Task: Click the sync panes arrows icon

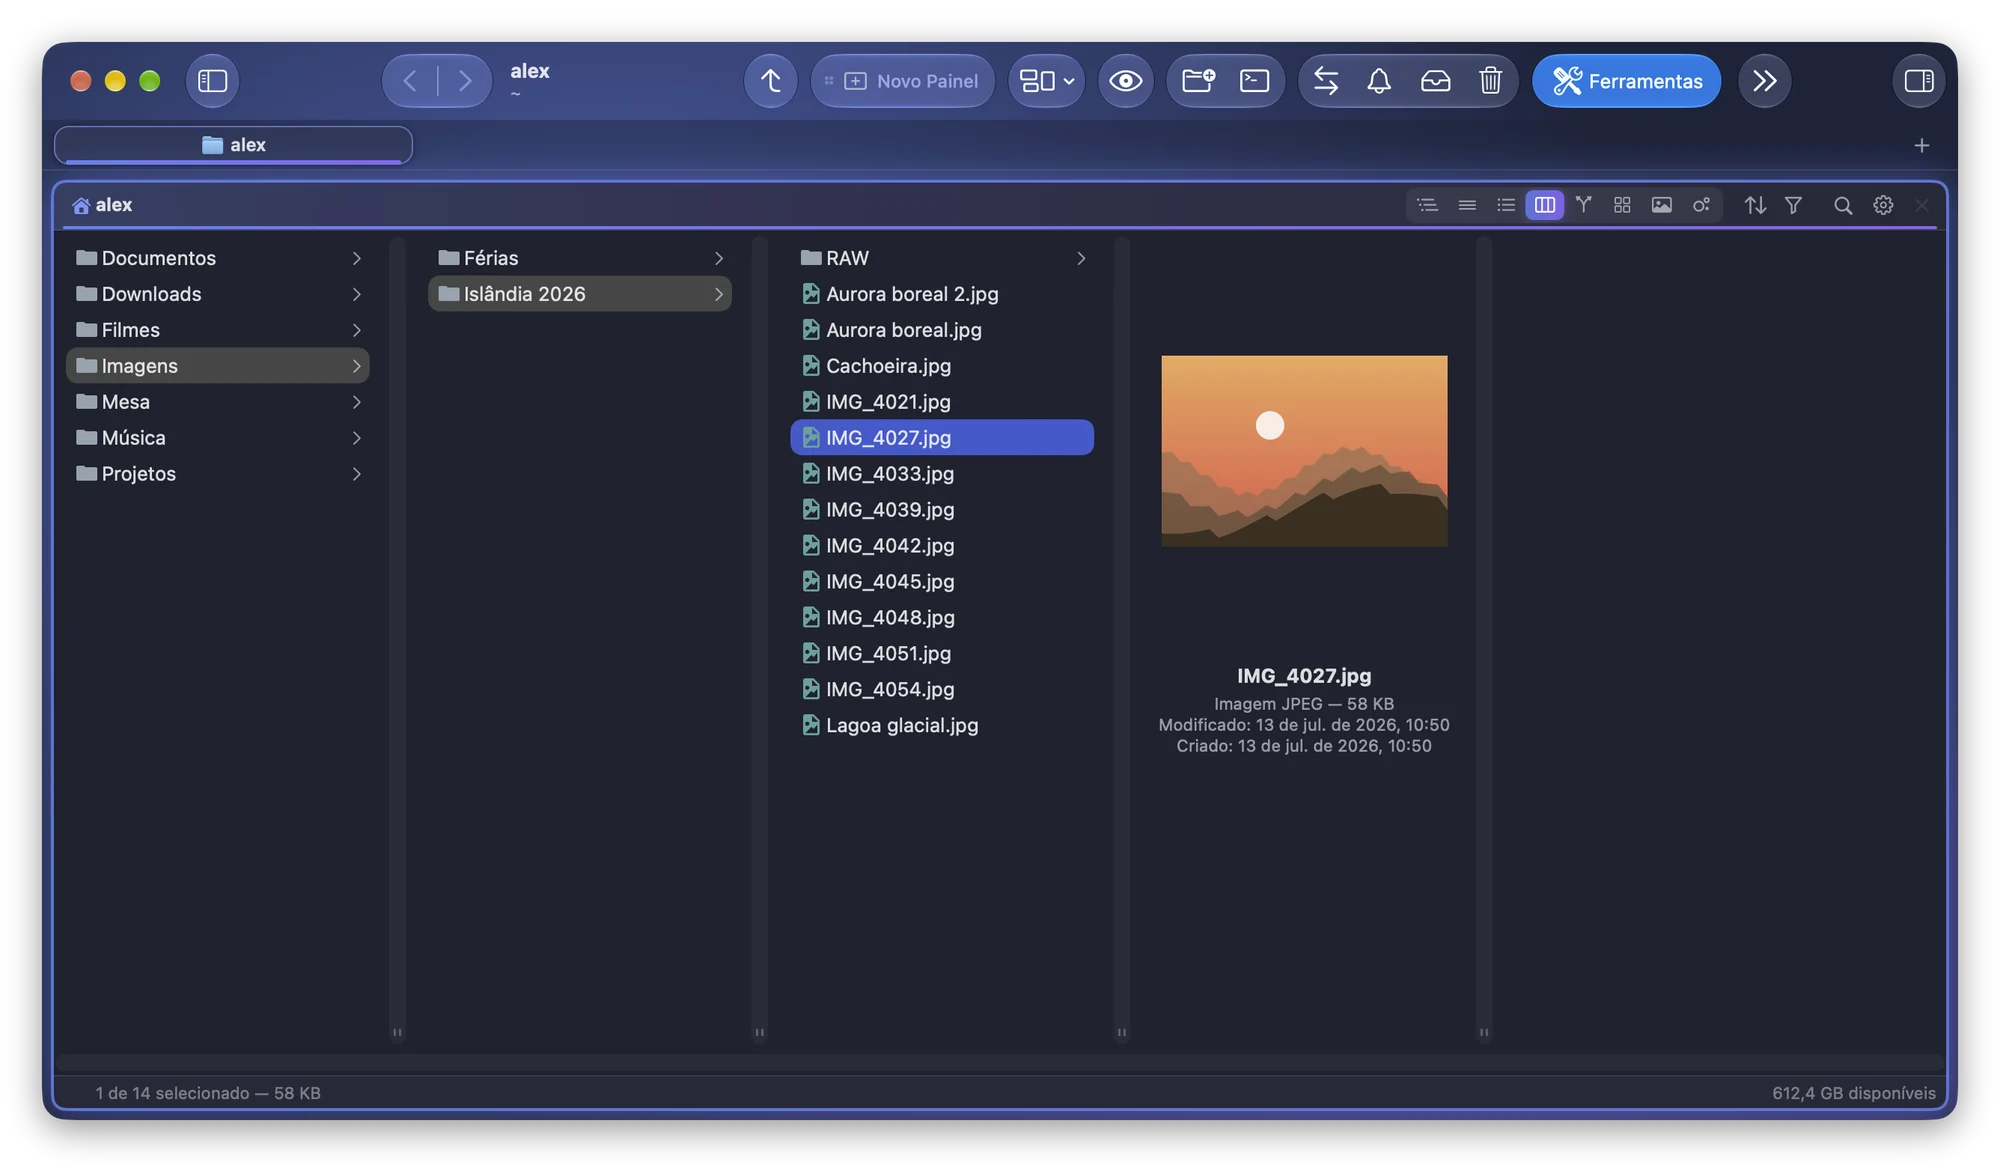Action: [1326, 81]
